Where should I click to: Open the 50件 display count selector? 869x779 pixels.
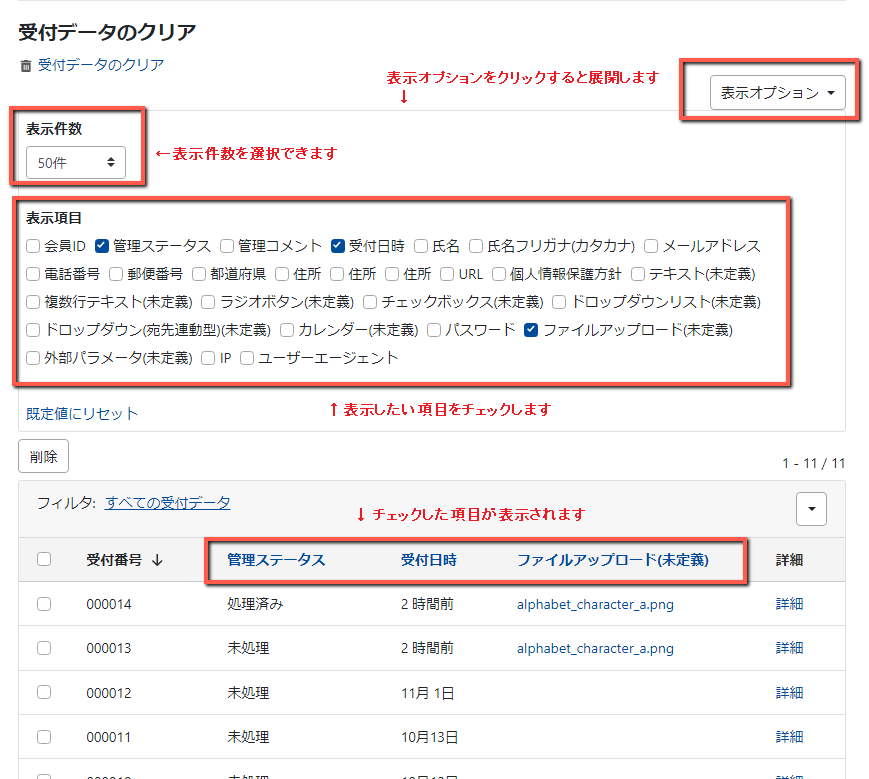pyautogui.click(x=75, y=161)
